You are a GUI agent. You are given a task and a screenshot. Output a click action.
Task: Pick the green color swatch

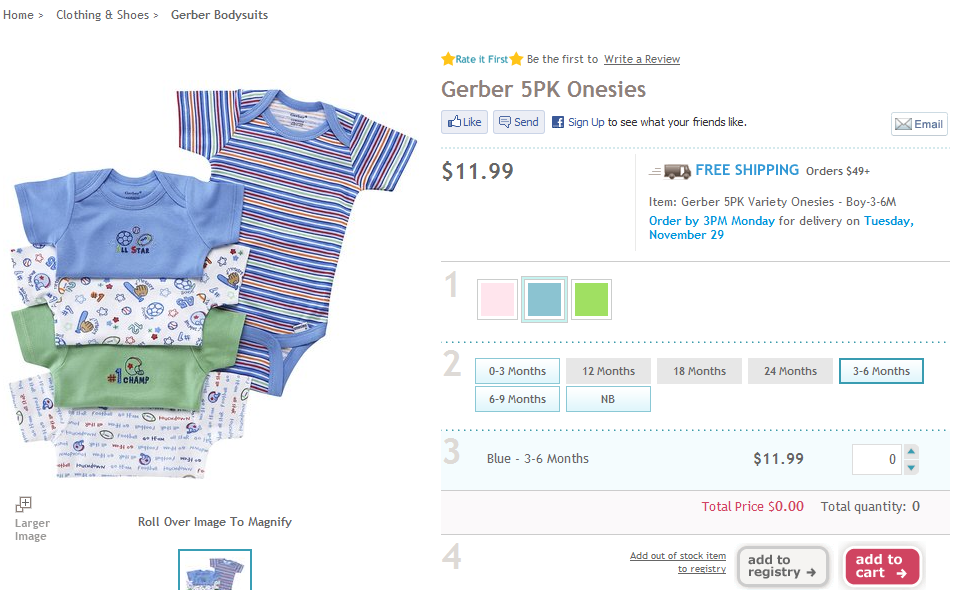[x=591, y=299]
